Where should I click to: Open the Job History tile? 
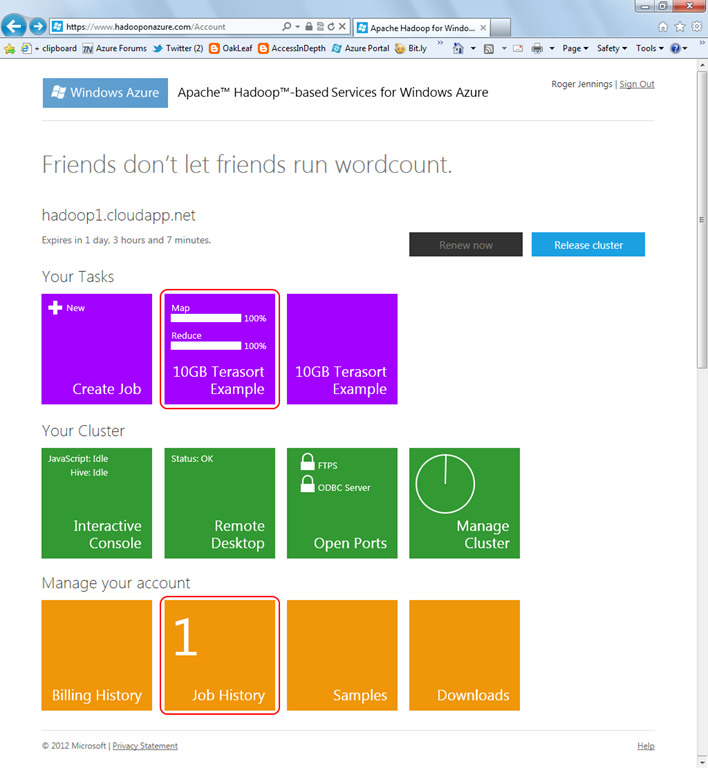[219, 655]
